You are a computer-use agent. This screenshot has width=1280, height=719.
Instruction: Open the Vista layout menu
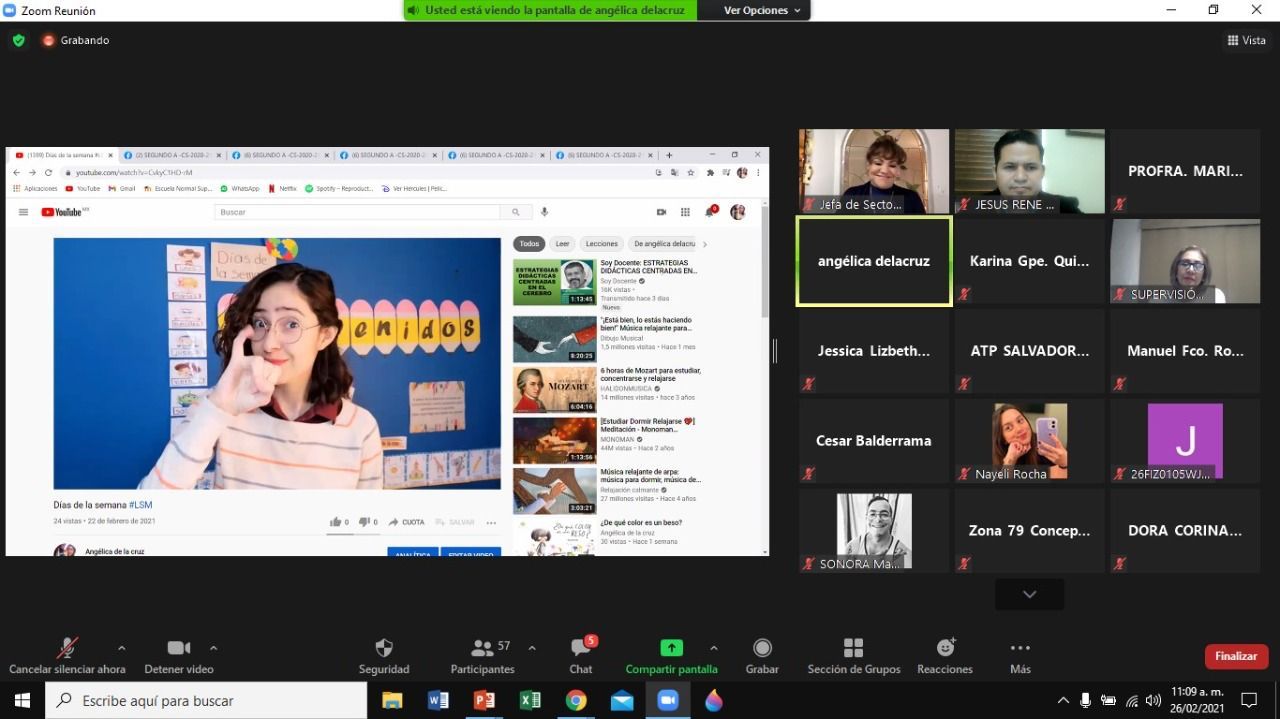point(1246,40)
